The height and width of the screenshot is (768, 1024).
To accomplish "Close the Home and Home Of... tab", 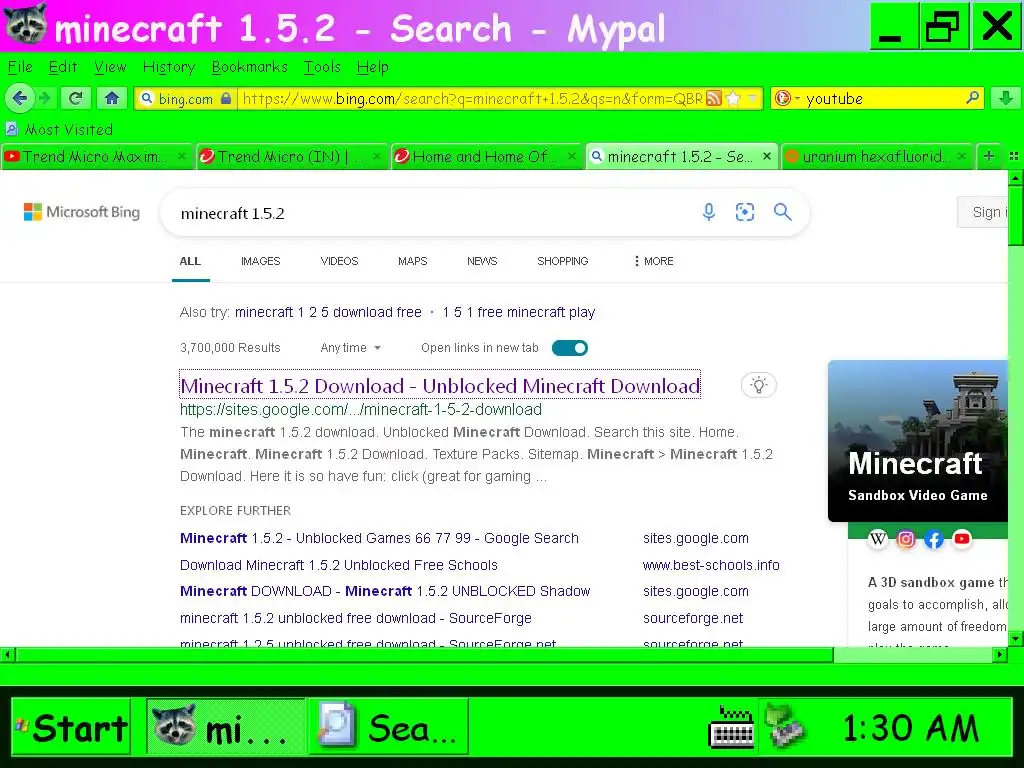I will pyautogui.click(x=571, y=156).
